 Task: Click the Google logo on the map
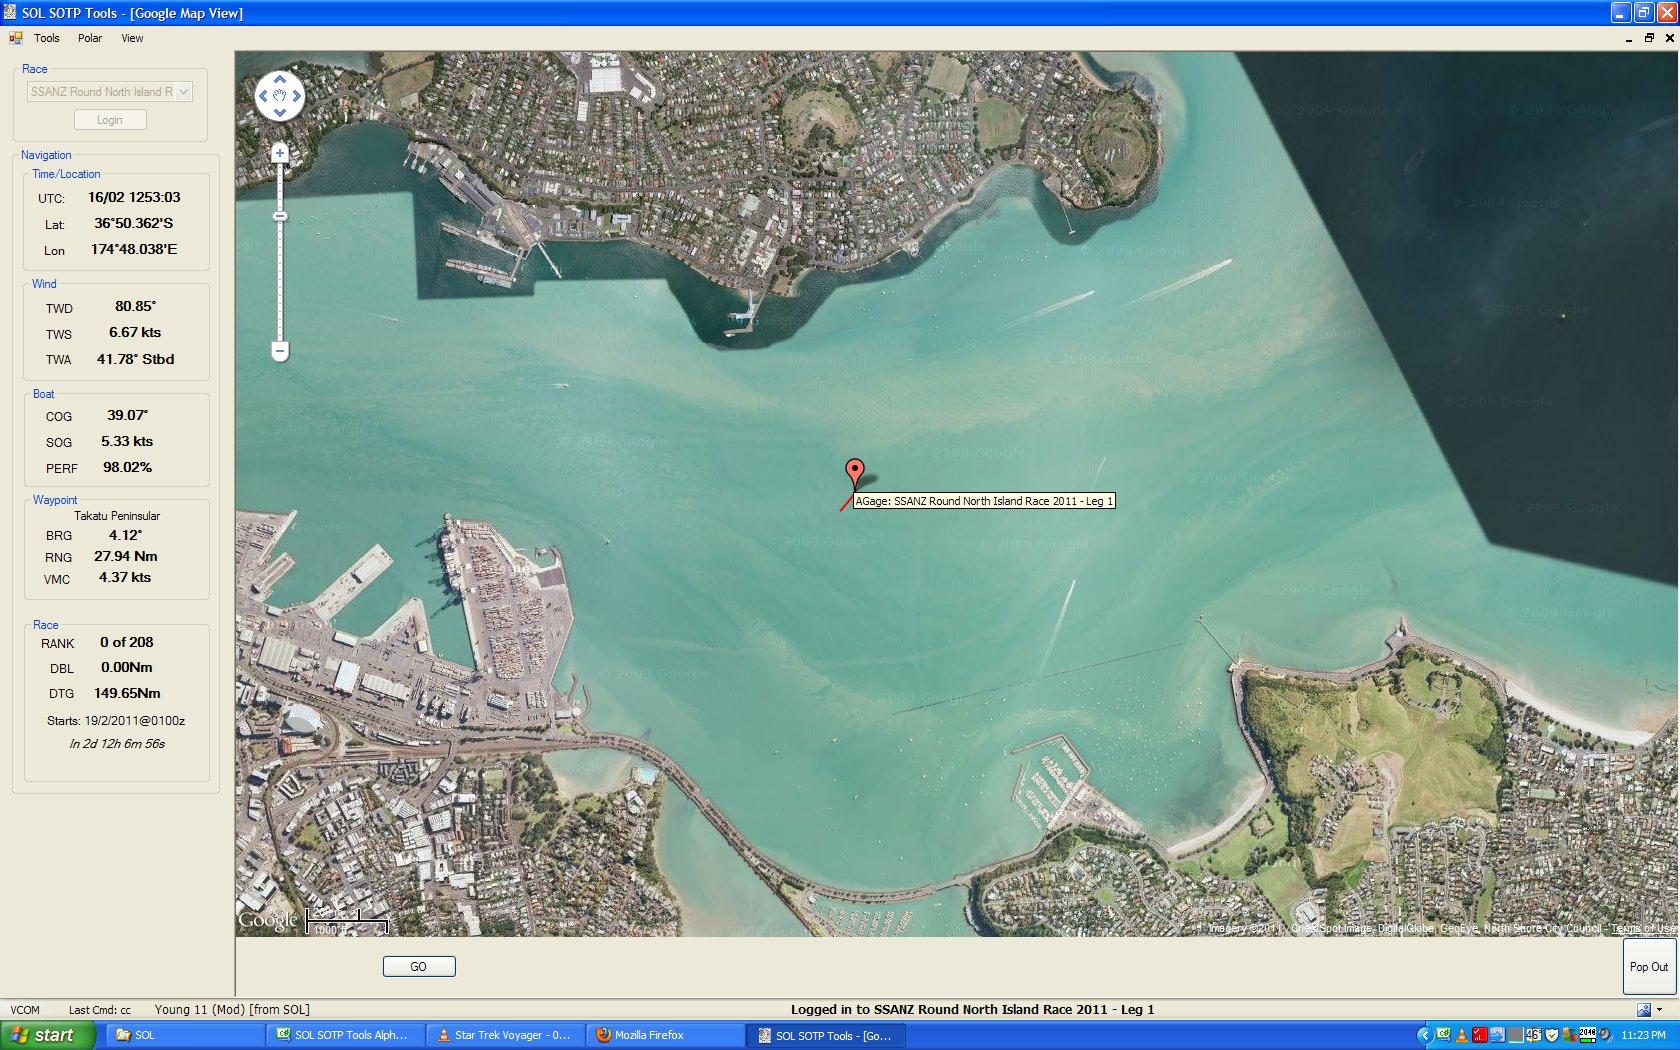click(x=268, y=920)
